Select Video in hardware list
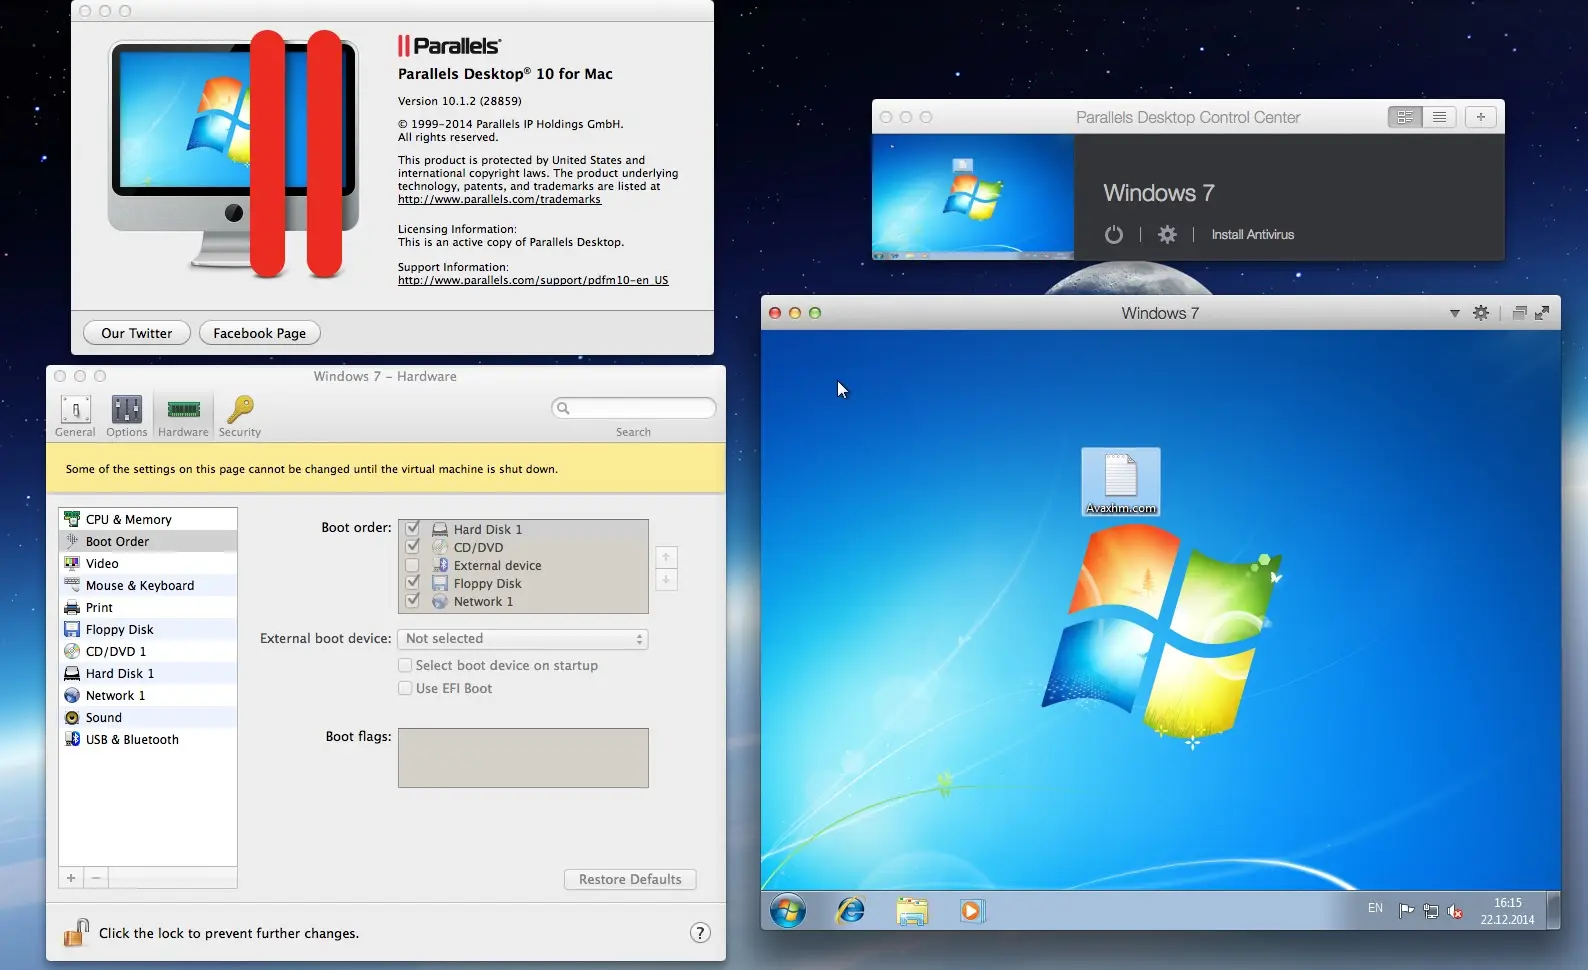Screen dimensions: 1588x970 (148, 563)
